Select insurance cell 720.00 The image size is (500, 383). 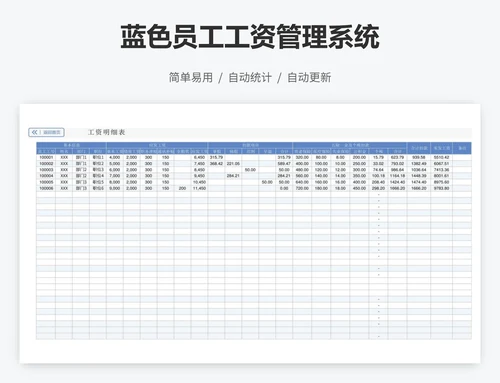click(302, 188)
